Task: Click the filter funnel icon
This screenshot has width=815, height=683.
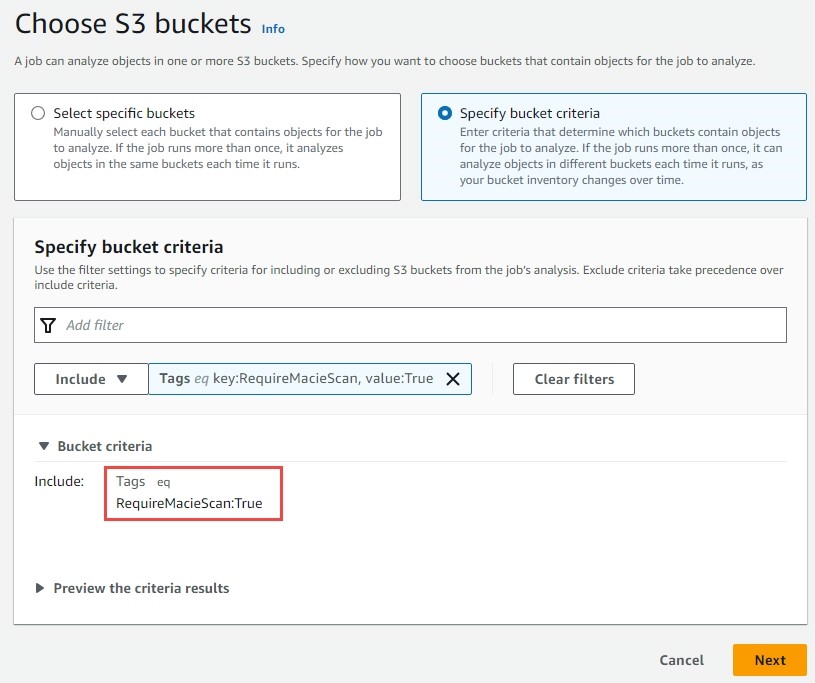Action: coord(48,325)
